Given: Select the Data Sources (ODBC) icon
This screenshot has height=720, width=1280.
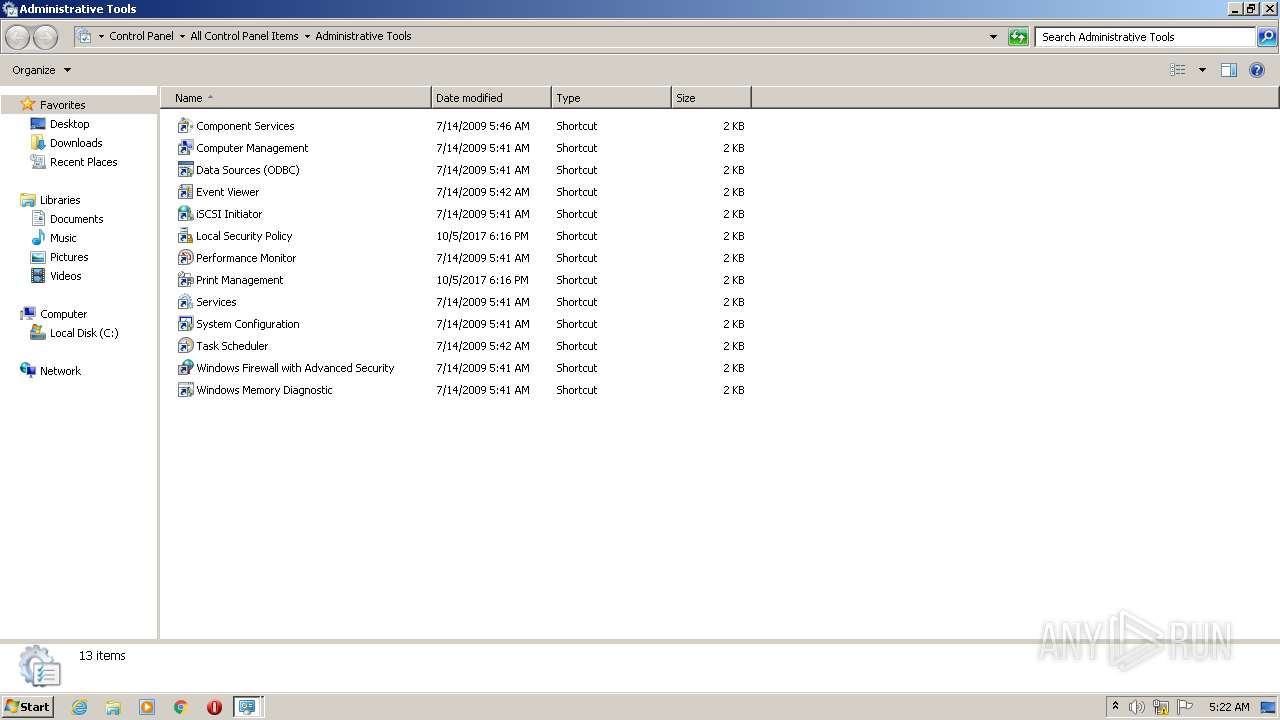Looking at the screenshot, I should coord(185,170).
